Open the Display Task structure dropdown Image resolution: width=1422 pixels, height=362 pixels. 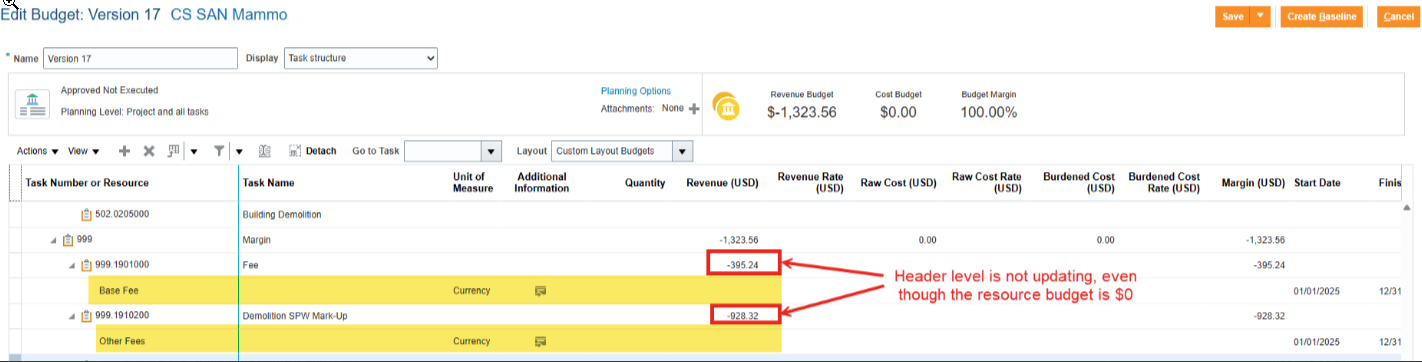point(361,58)
